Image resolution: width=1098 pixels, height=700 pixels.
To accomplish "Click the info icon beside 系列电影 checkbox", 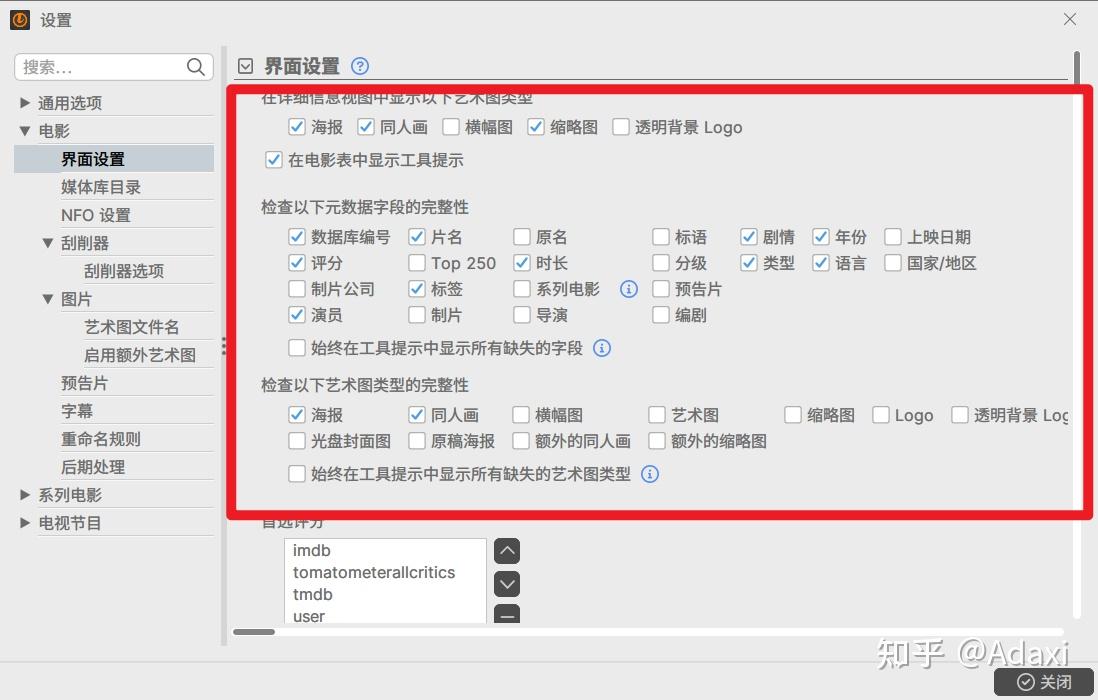I will [x=628, y=289].
